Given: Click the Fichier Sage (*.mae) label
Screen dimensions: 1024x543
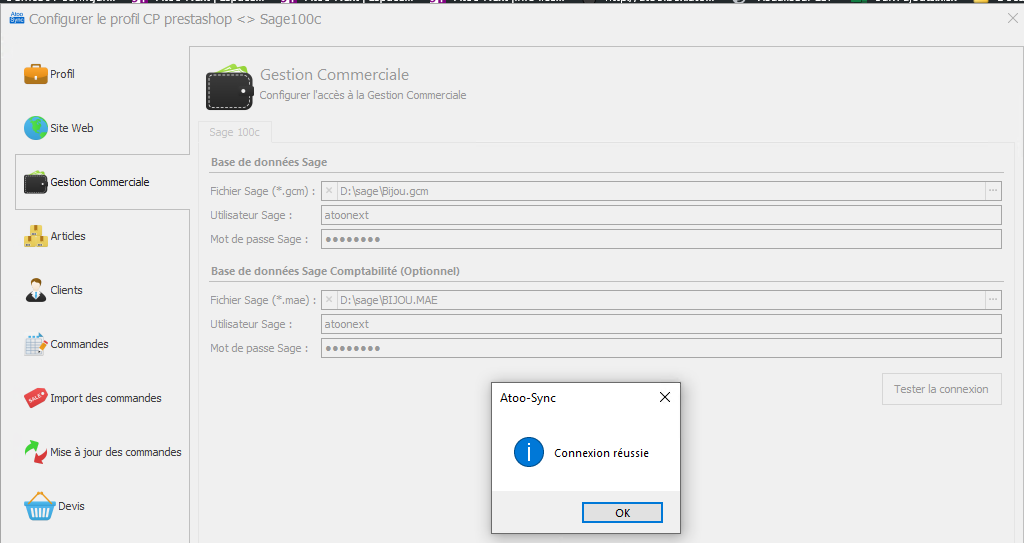Looking at the screenshot, I should (263, 300).
